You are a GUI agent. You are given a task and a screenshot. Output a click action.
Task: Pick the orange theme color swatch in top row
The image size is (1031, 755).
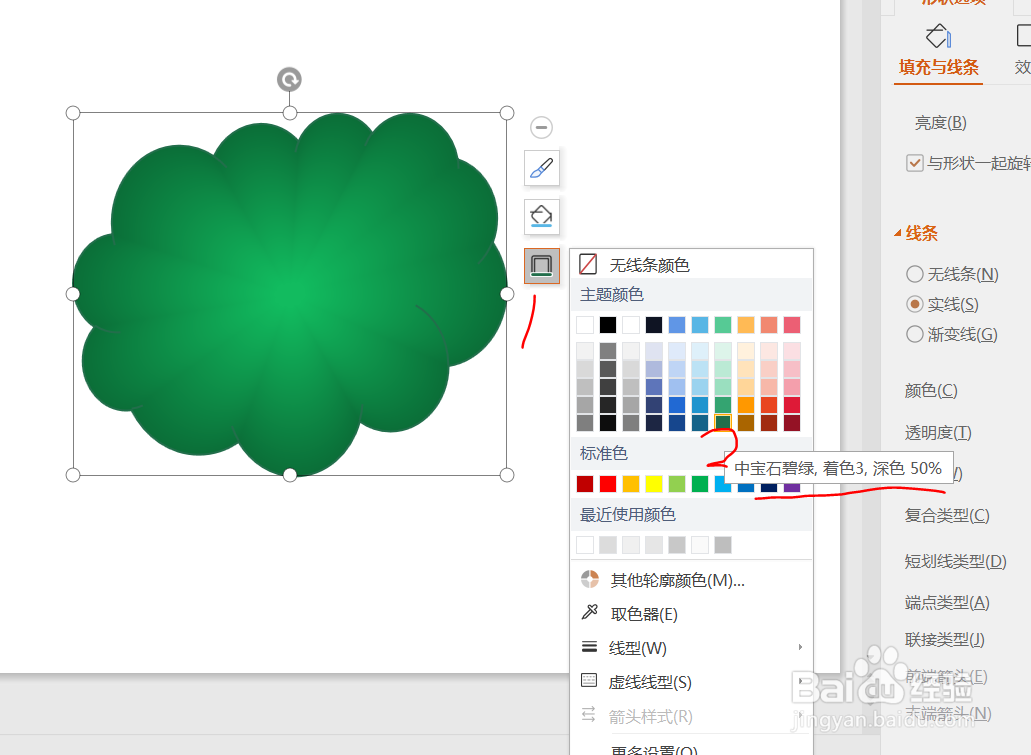pos(746,325)
